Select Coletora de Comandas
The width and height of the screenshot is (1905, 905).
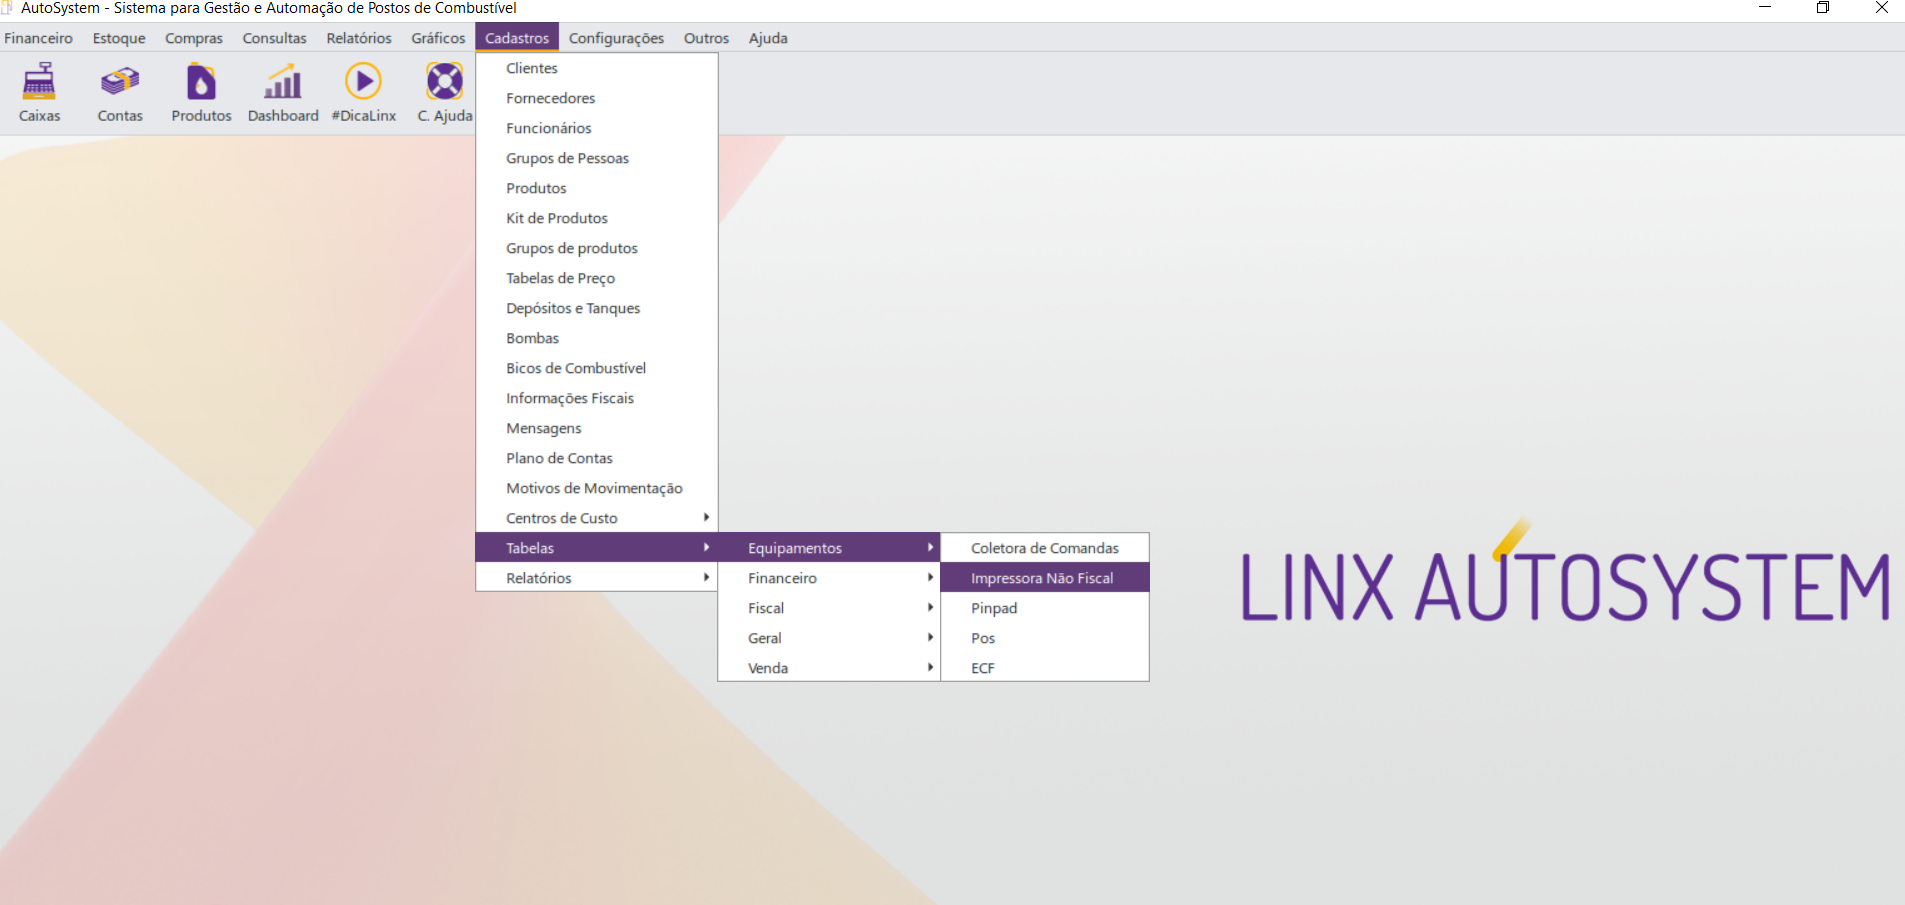(1043, 547)
